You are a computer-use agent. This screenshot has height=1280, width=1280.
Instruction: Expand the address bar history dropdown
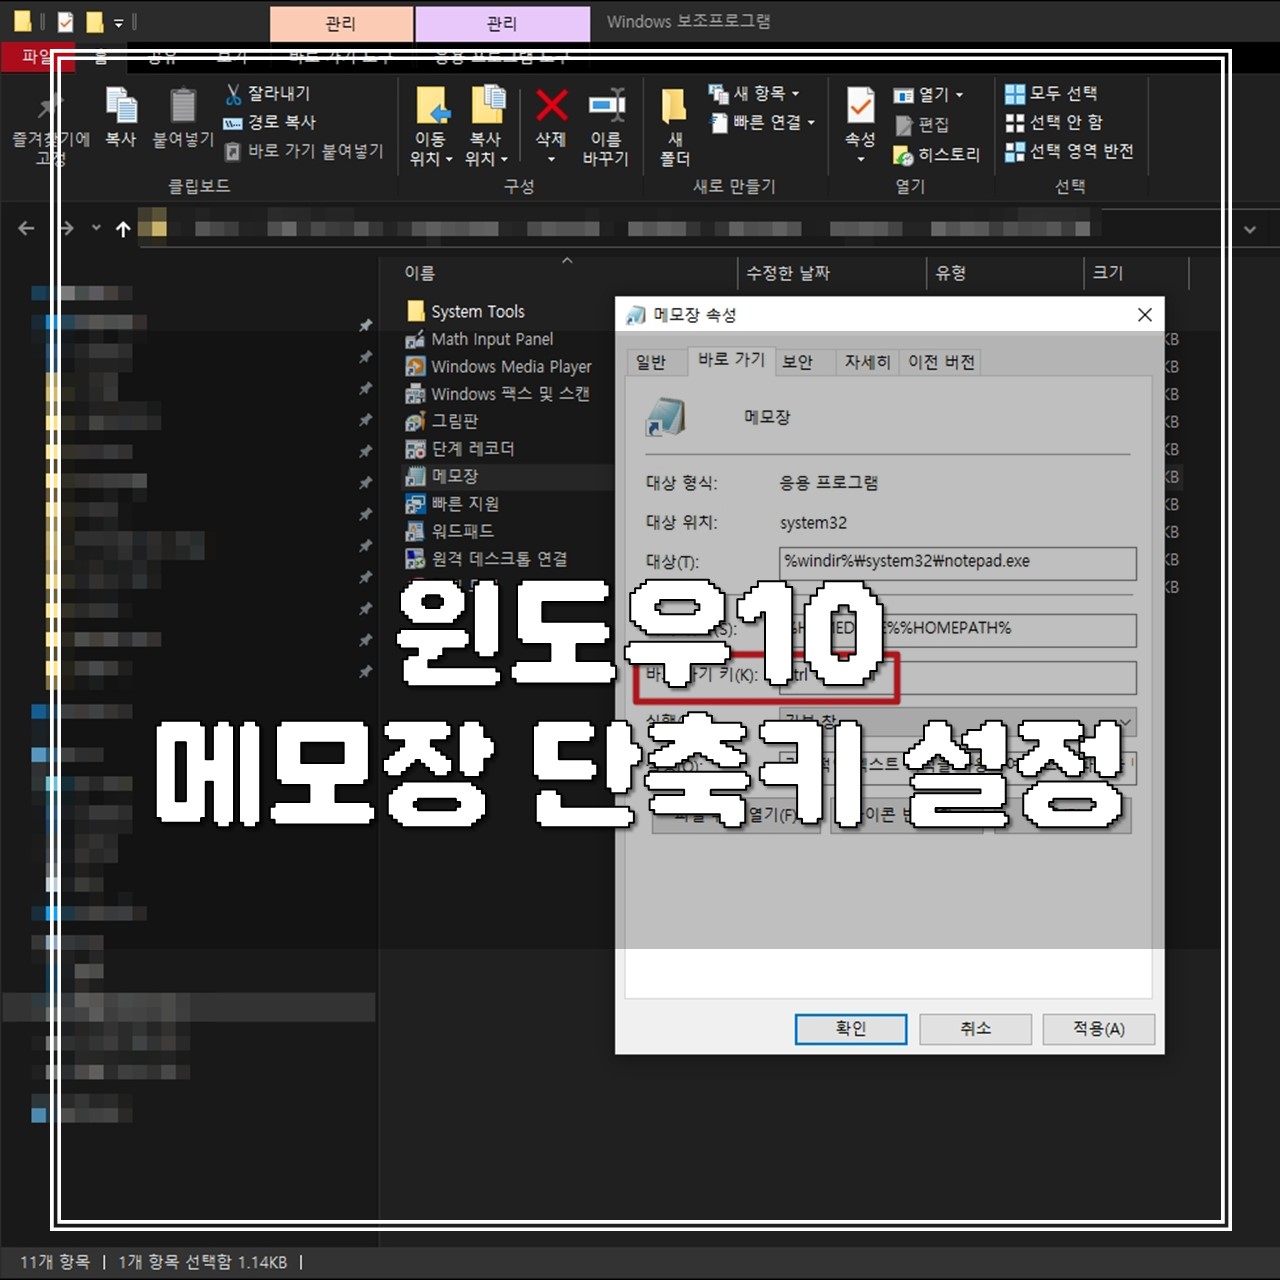1250,230
